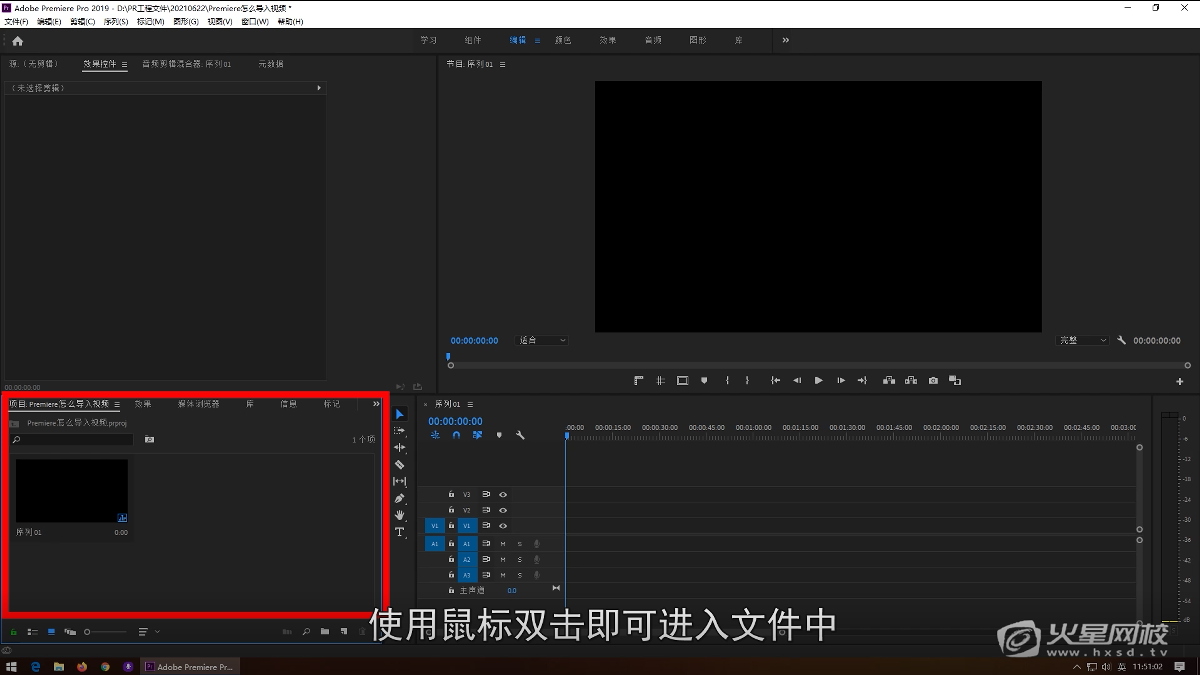The height and width of the screenshot is (675, 1200).
Task: Click the Extract button
Action: point(911,380)
